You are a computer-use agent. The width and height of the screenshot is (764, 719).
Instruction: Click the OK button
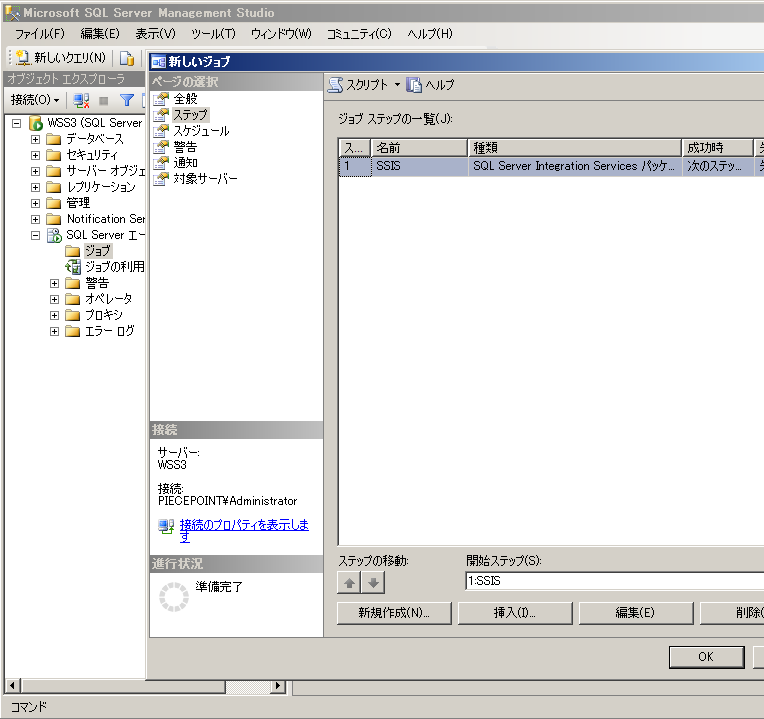(x=707, y=657)
